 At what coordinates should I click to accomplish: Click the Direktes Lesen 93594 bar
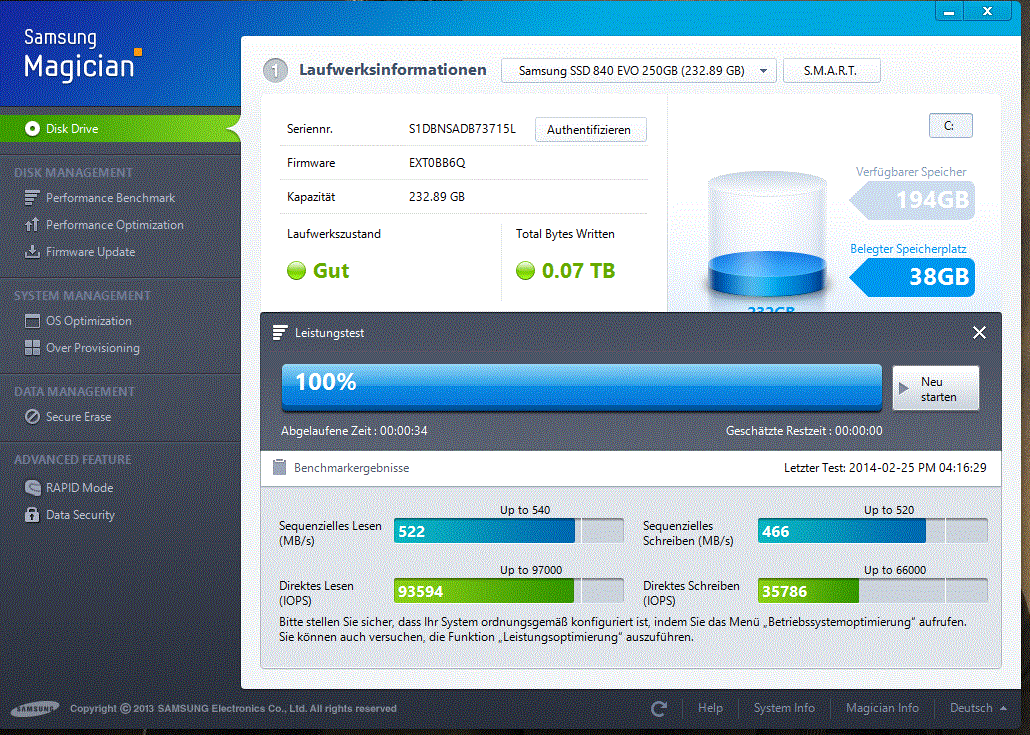pyautogui.click(x=508, y=591)
